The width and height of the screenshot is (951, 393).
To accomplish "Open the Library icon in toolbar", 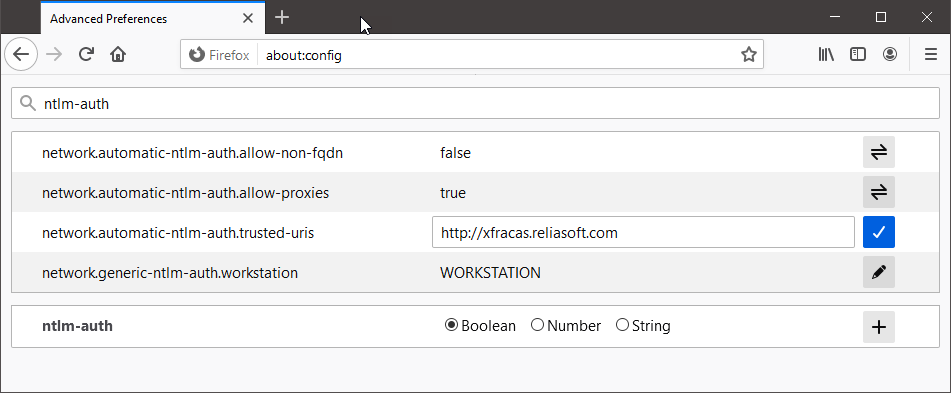I will tap(826, 55).
